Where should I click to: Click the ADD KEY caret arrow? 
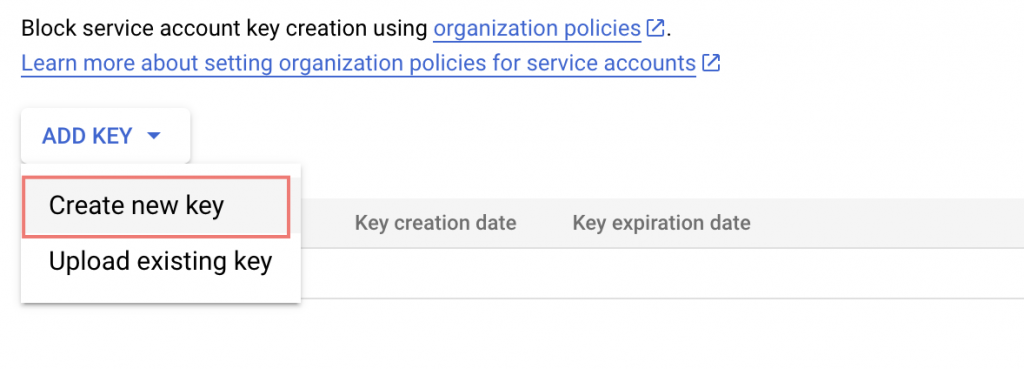[x=154, y=136]
